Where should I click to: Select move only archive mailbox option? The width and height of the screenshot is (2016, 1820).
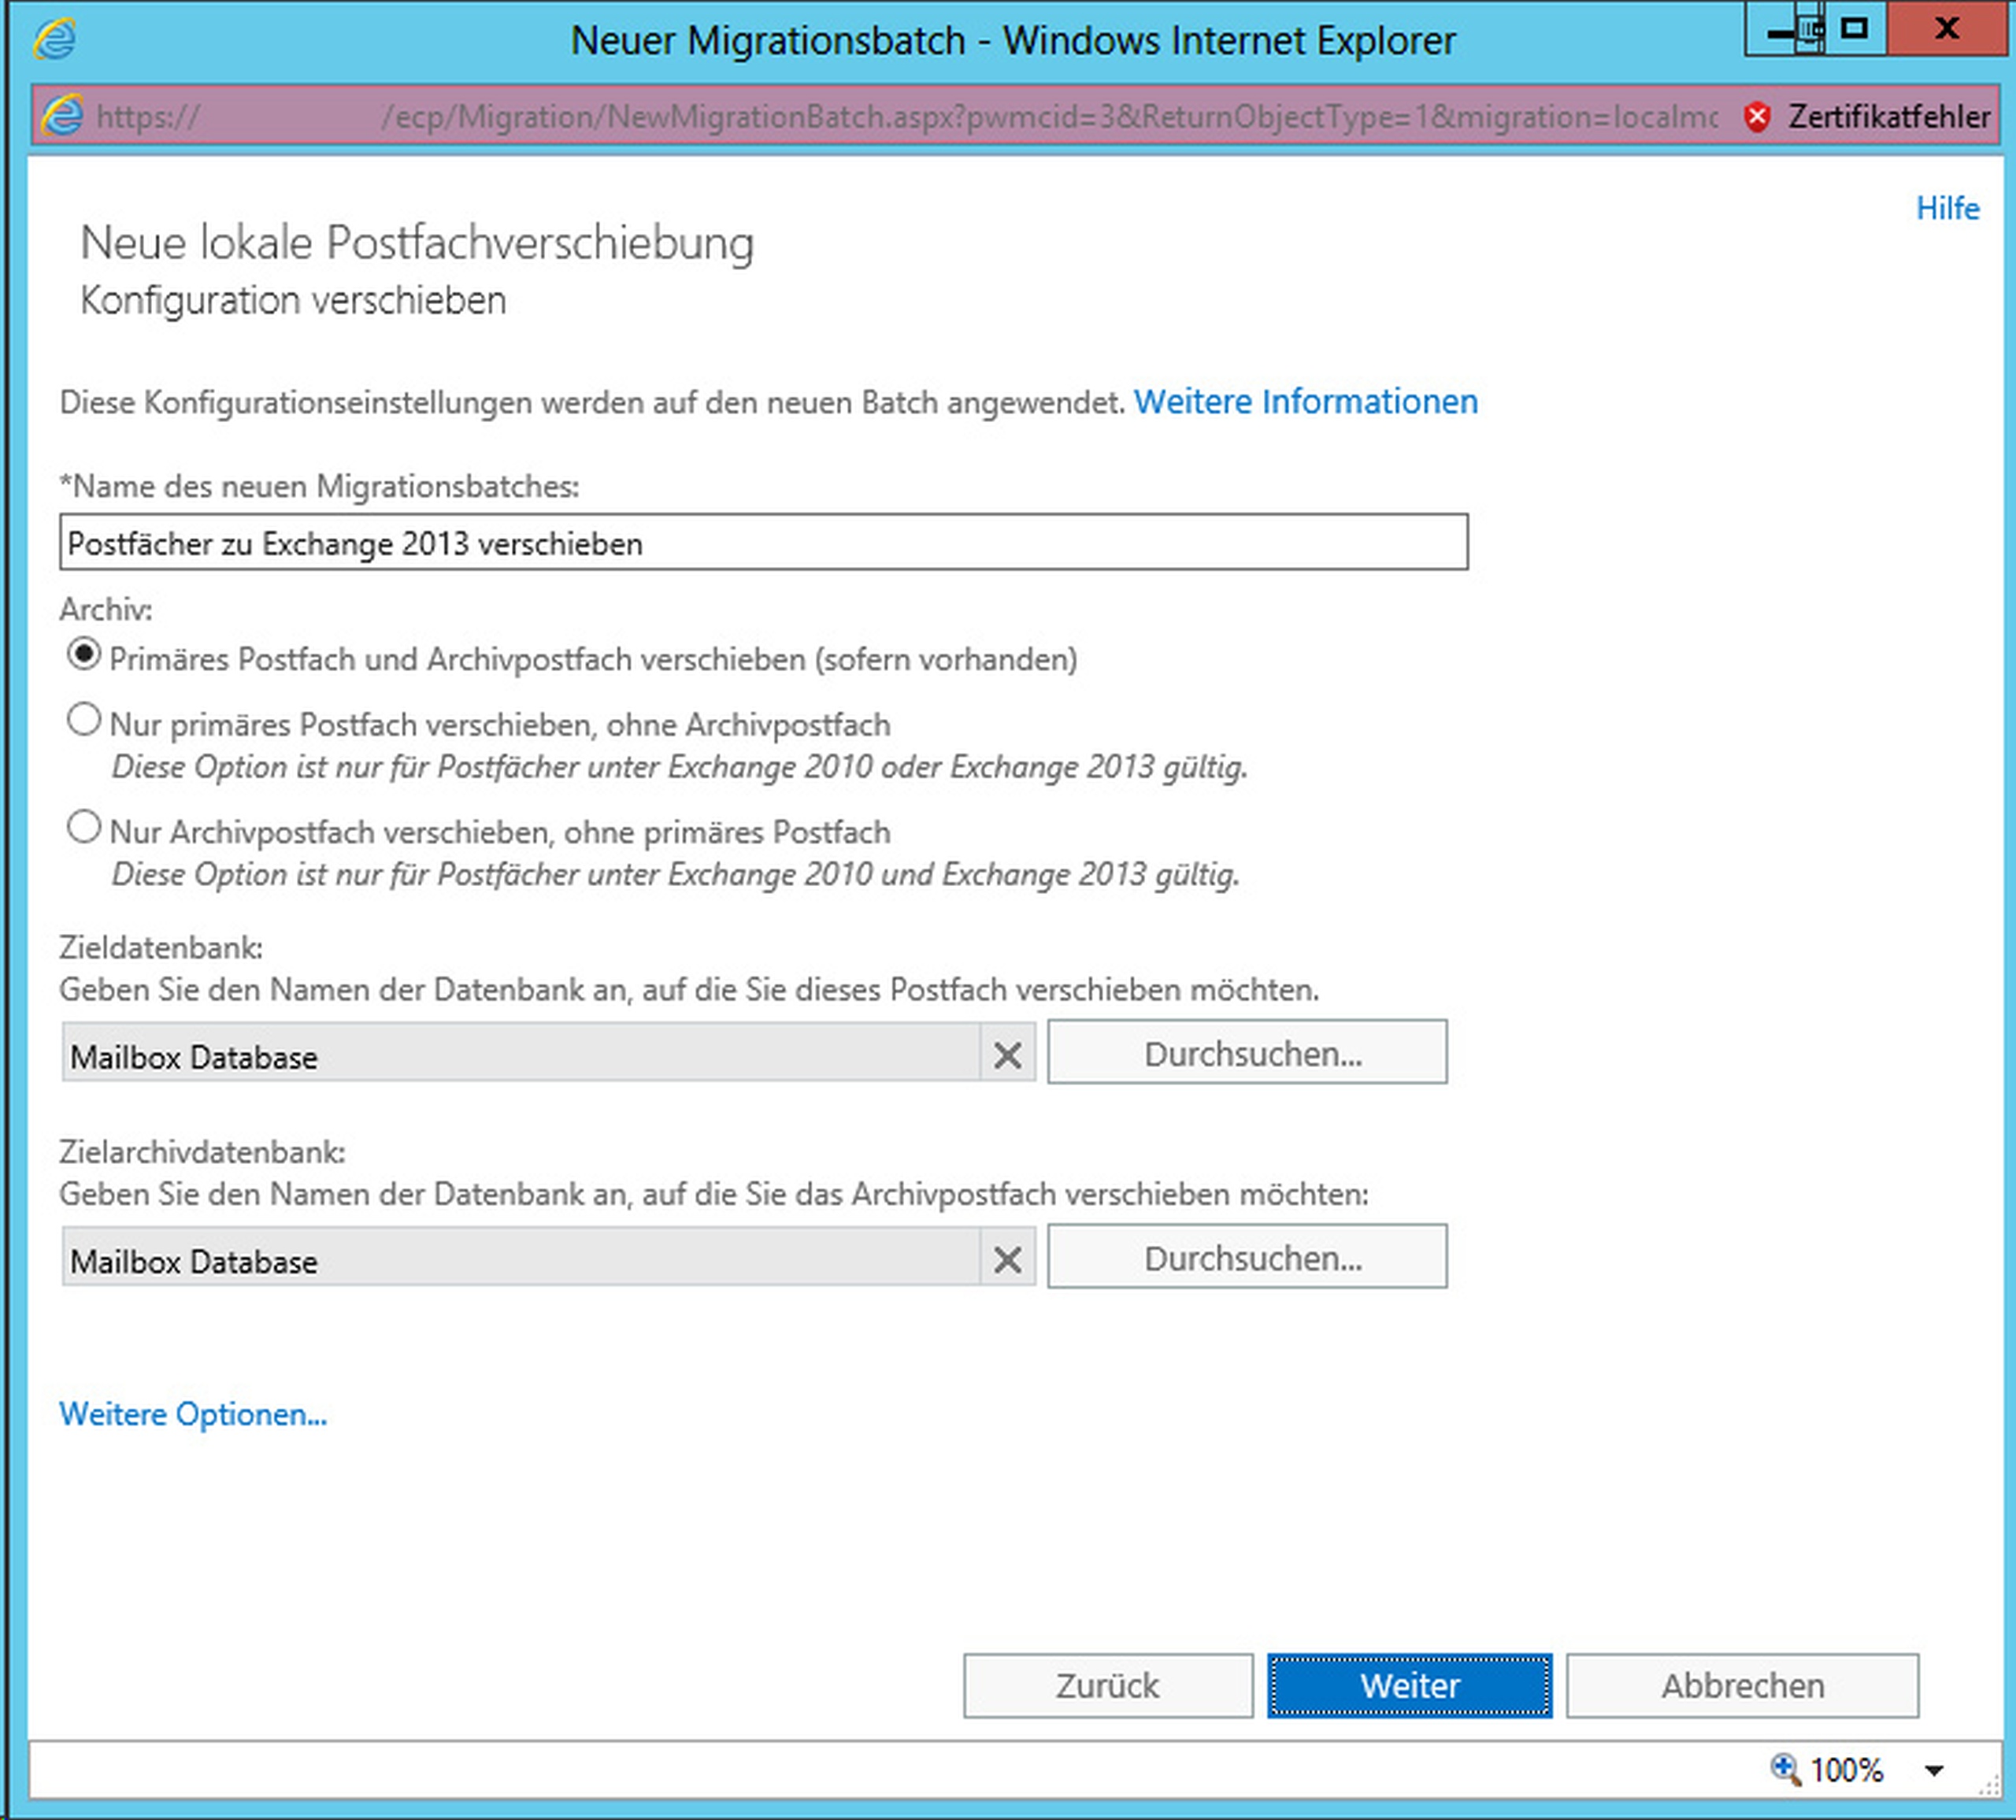[x=84, y=828]
